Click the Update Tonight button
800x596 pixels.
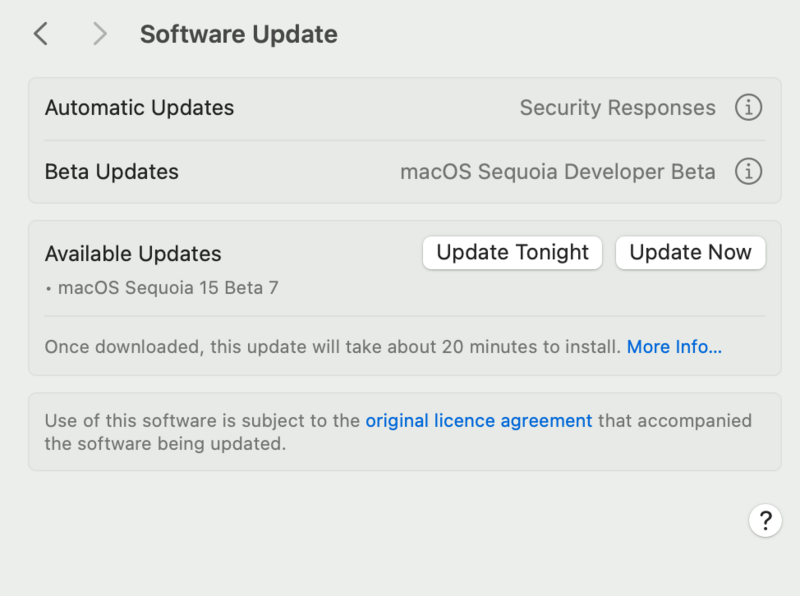[x=512, y=253]
